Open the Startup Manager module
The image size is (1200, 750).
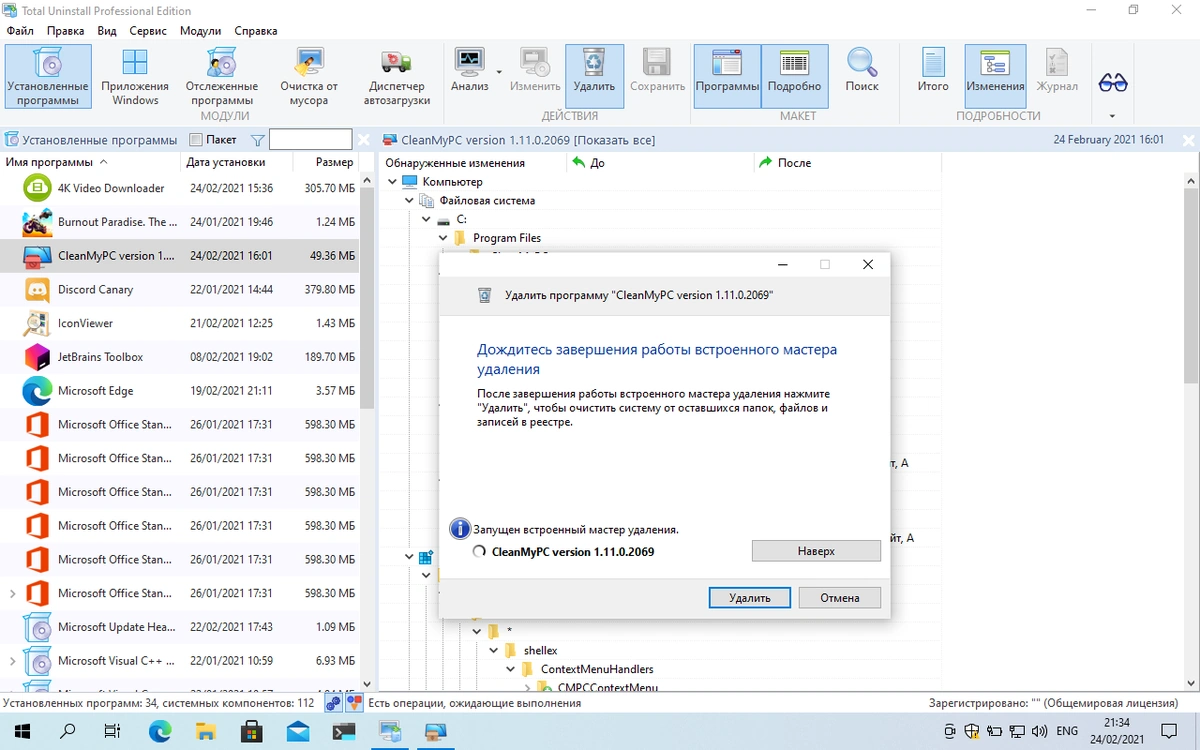coord(397,77)
